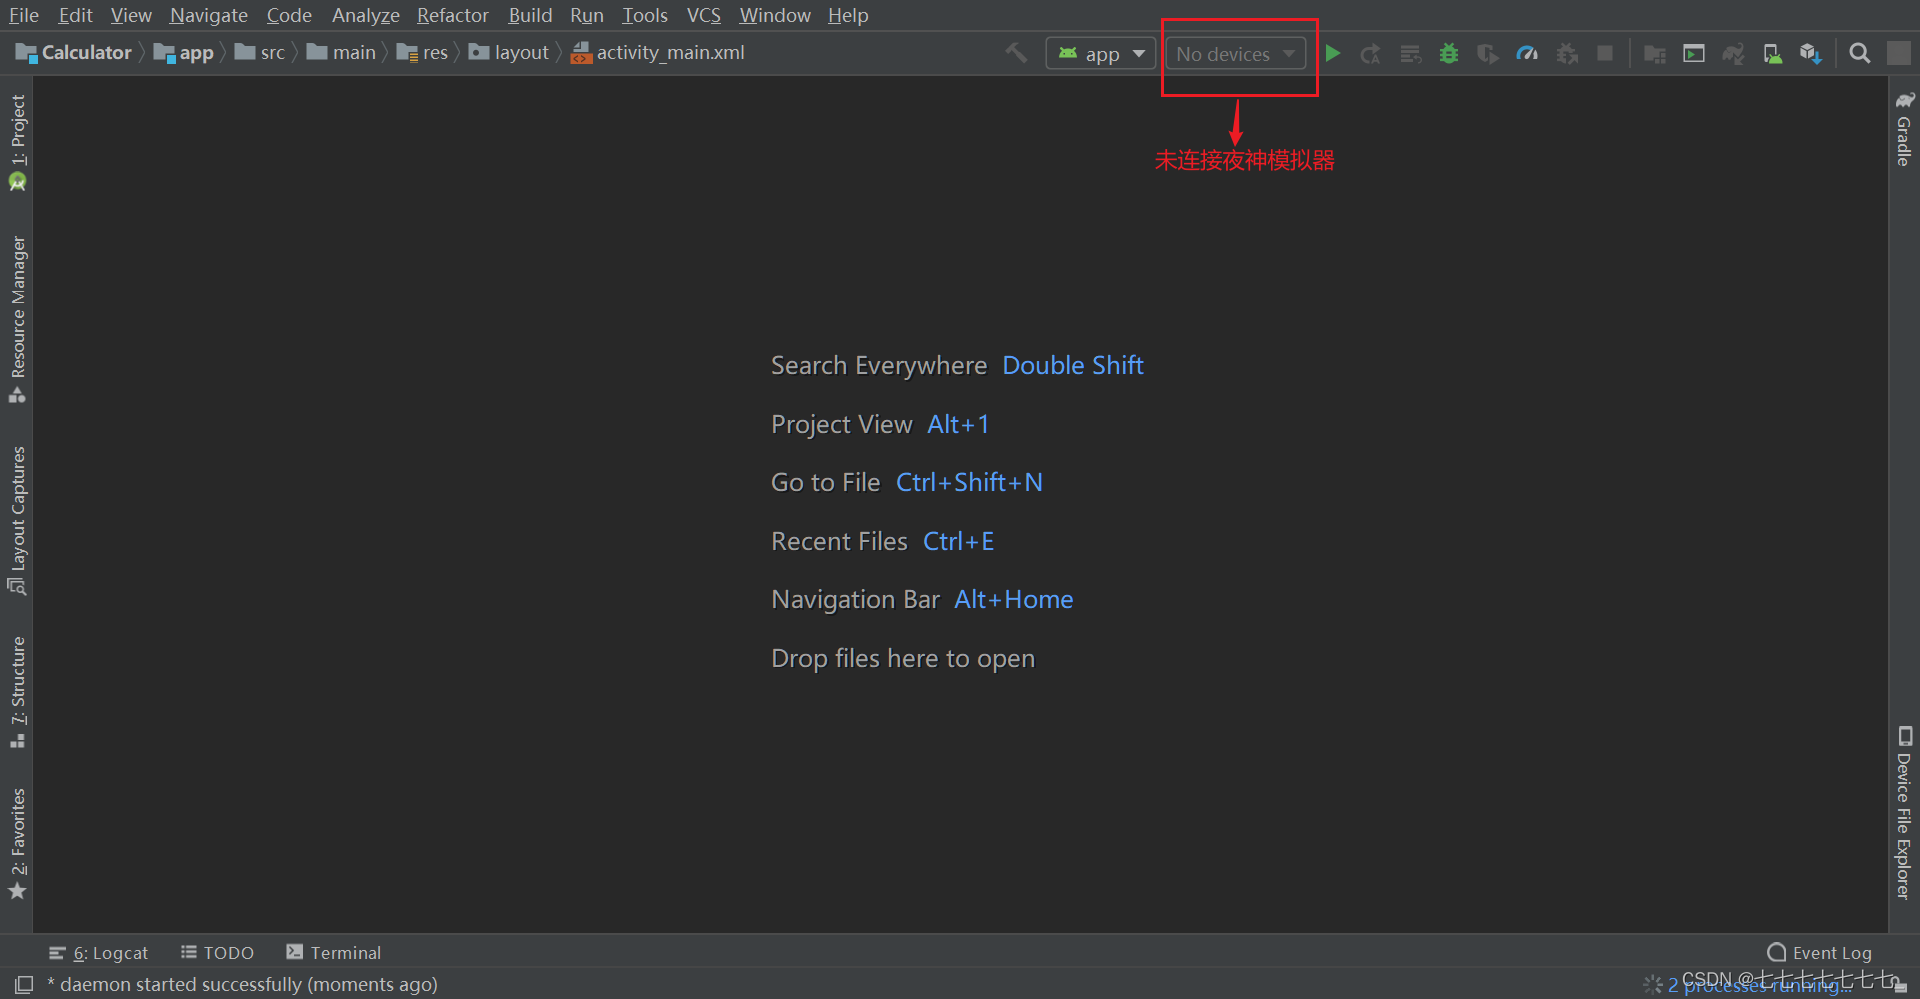Open the No devices dropdown
The height and width of the screenshot is (999, 1920).
click(x=1235, y=53)
